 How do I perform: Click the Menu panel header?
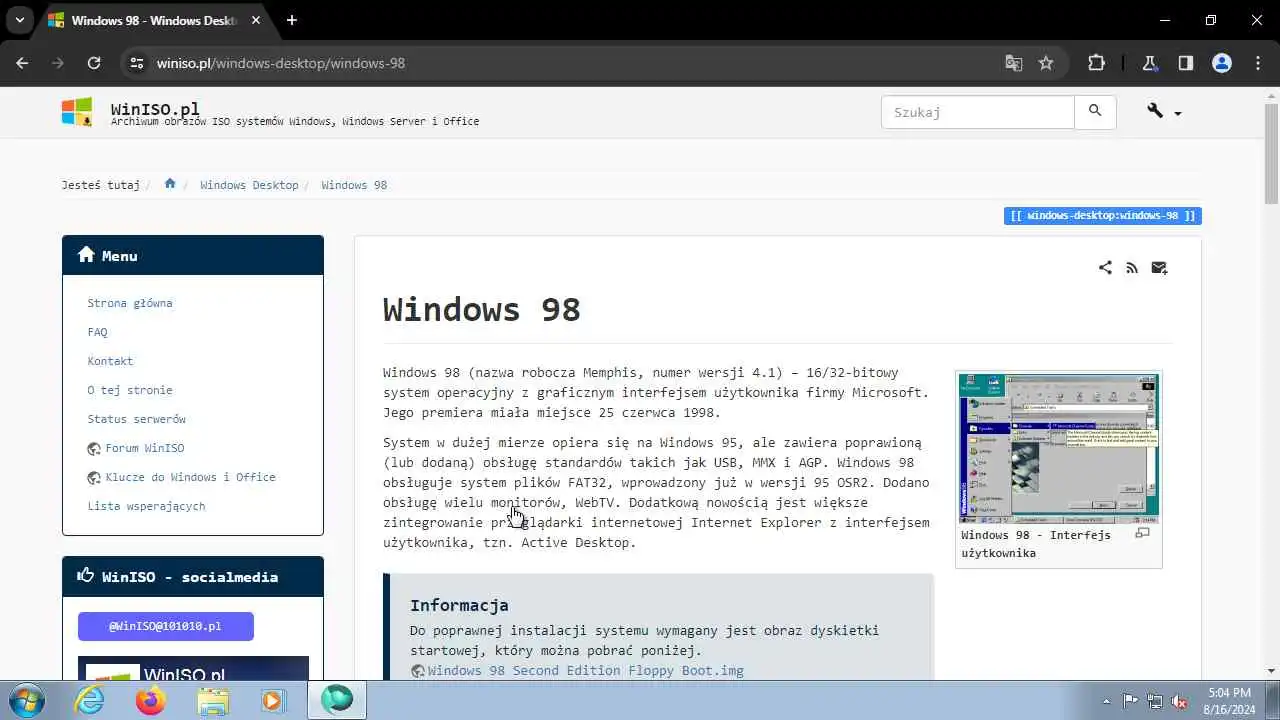click(x=193, y=256)
